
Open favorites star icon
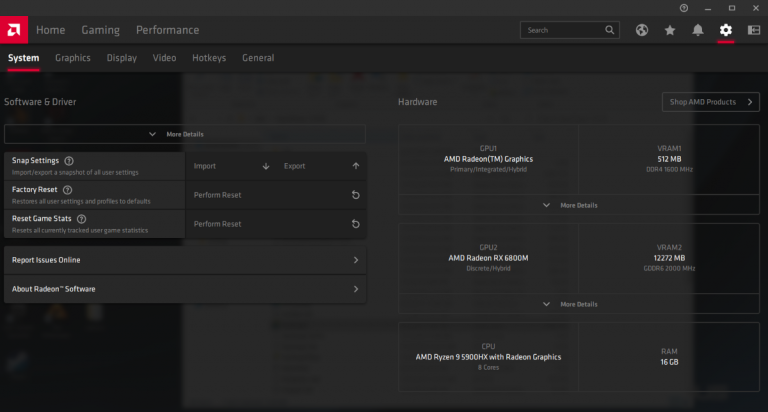tap(670, 30)
